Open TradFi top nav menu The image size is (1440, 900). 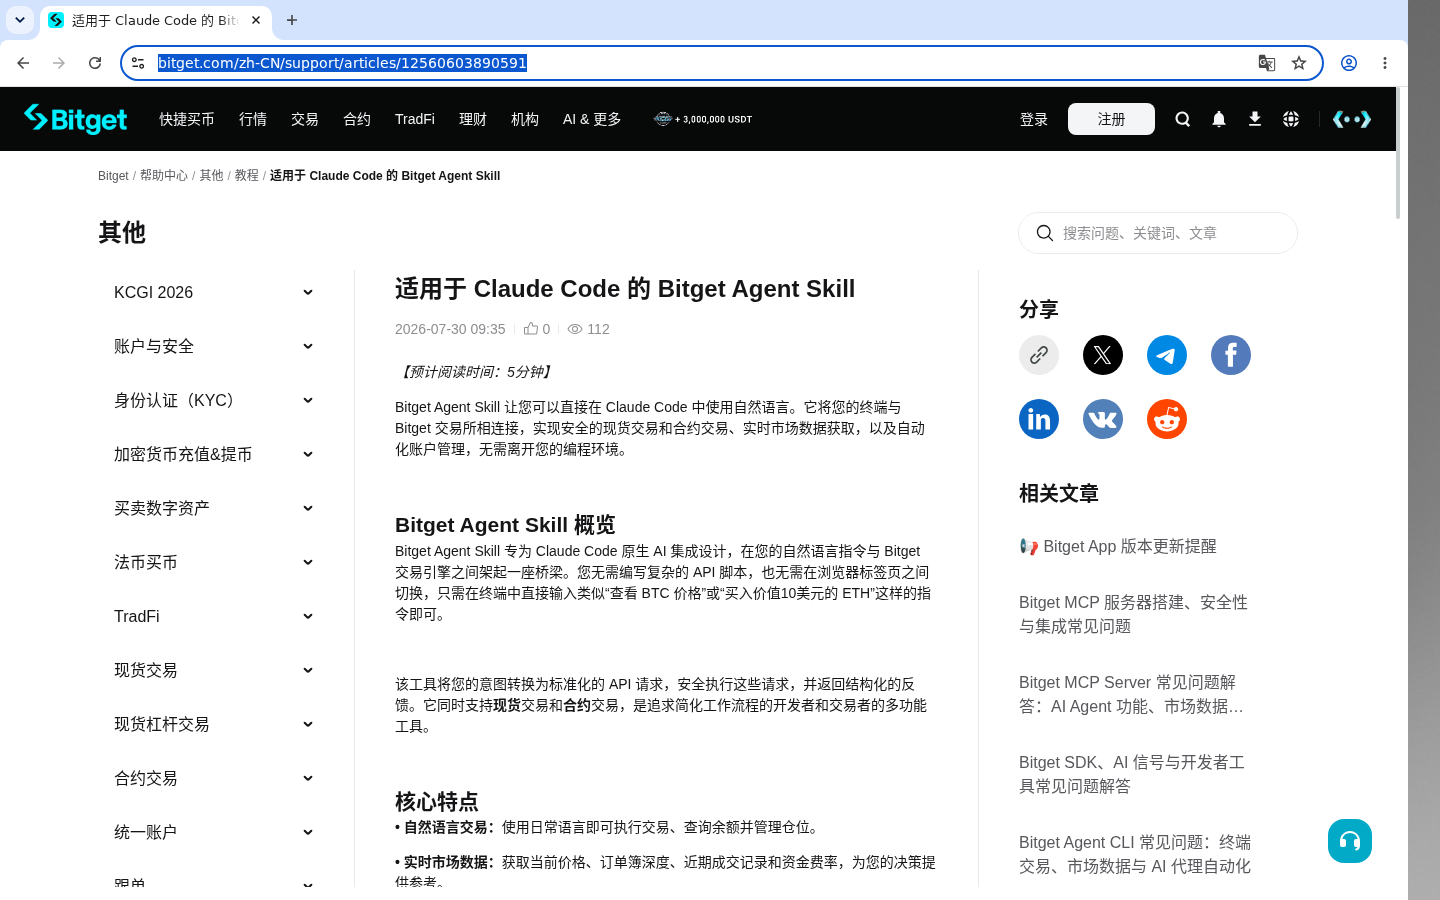pos(415,119)
